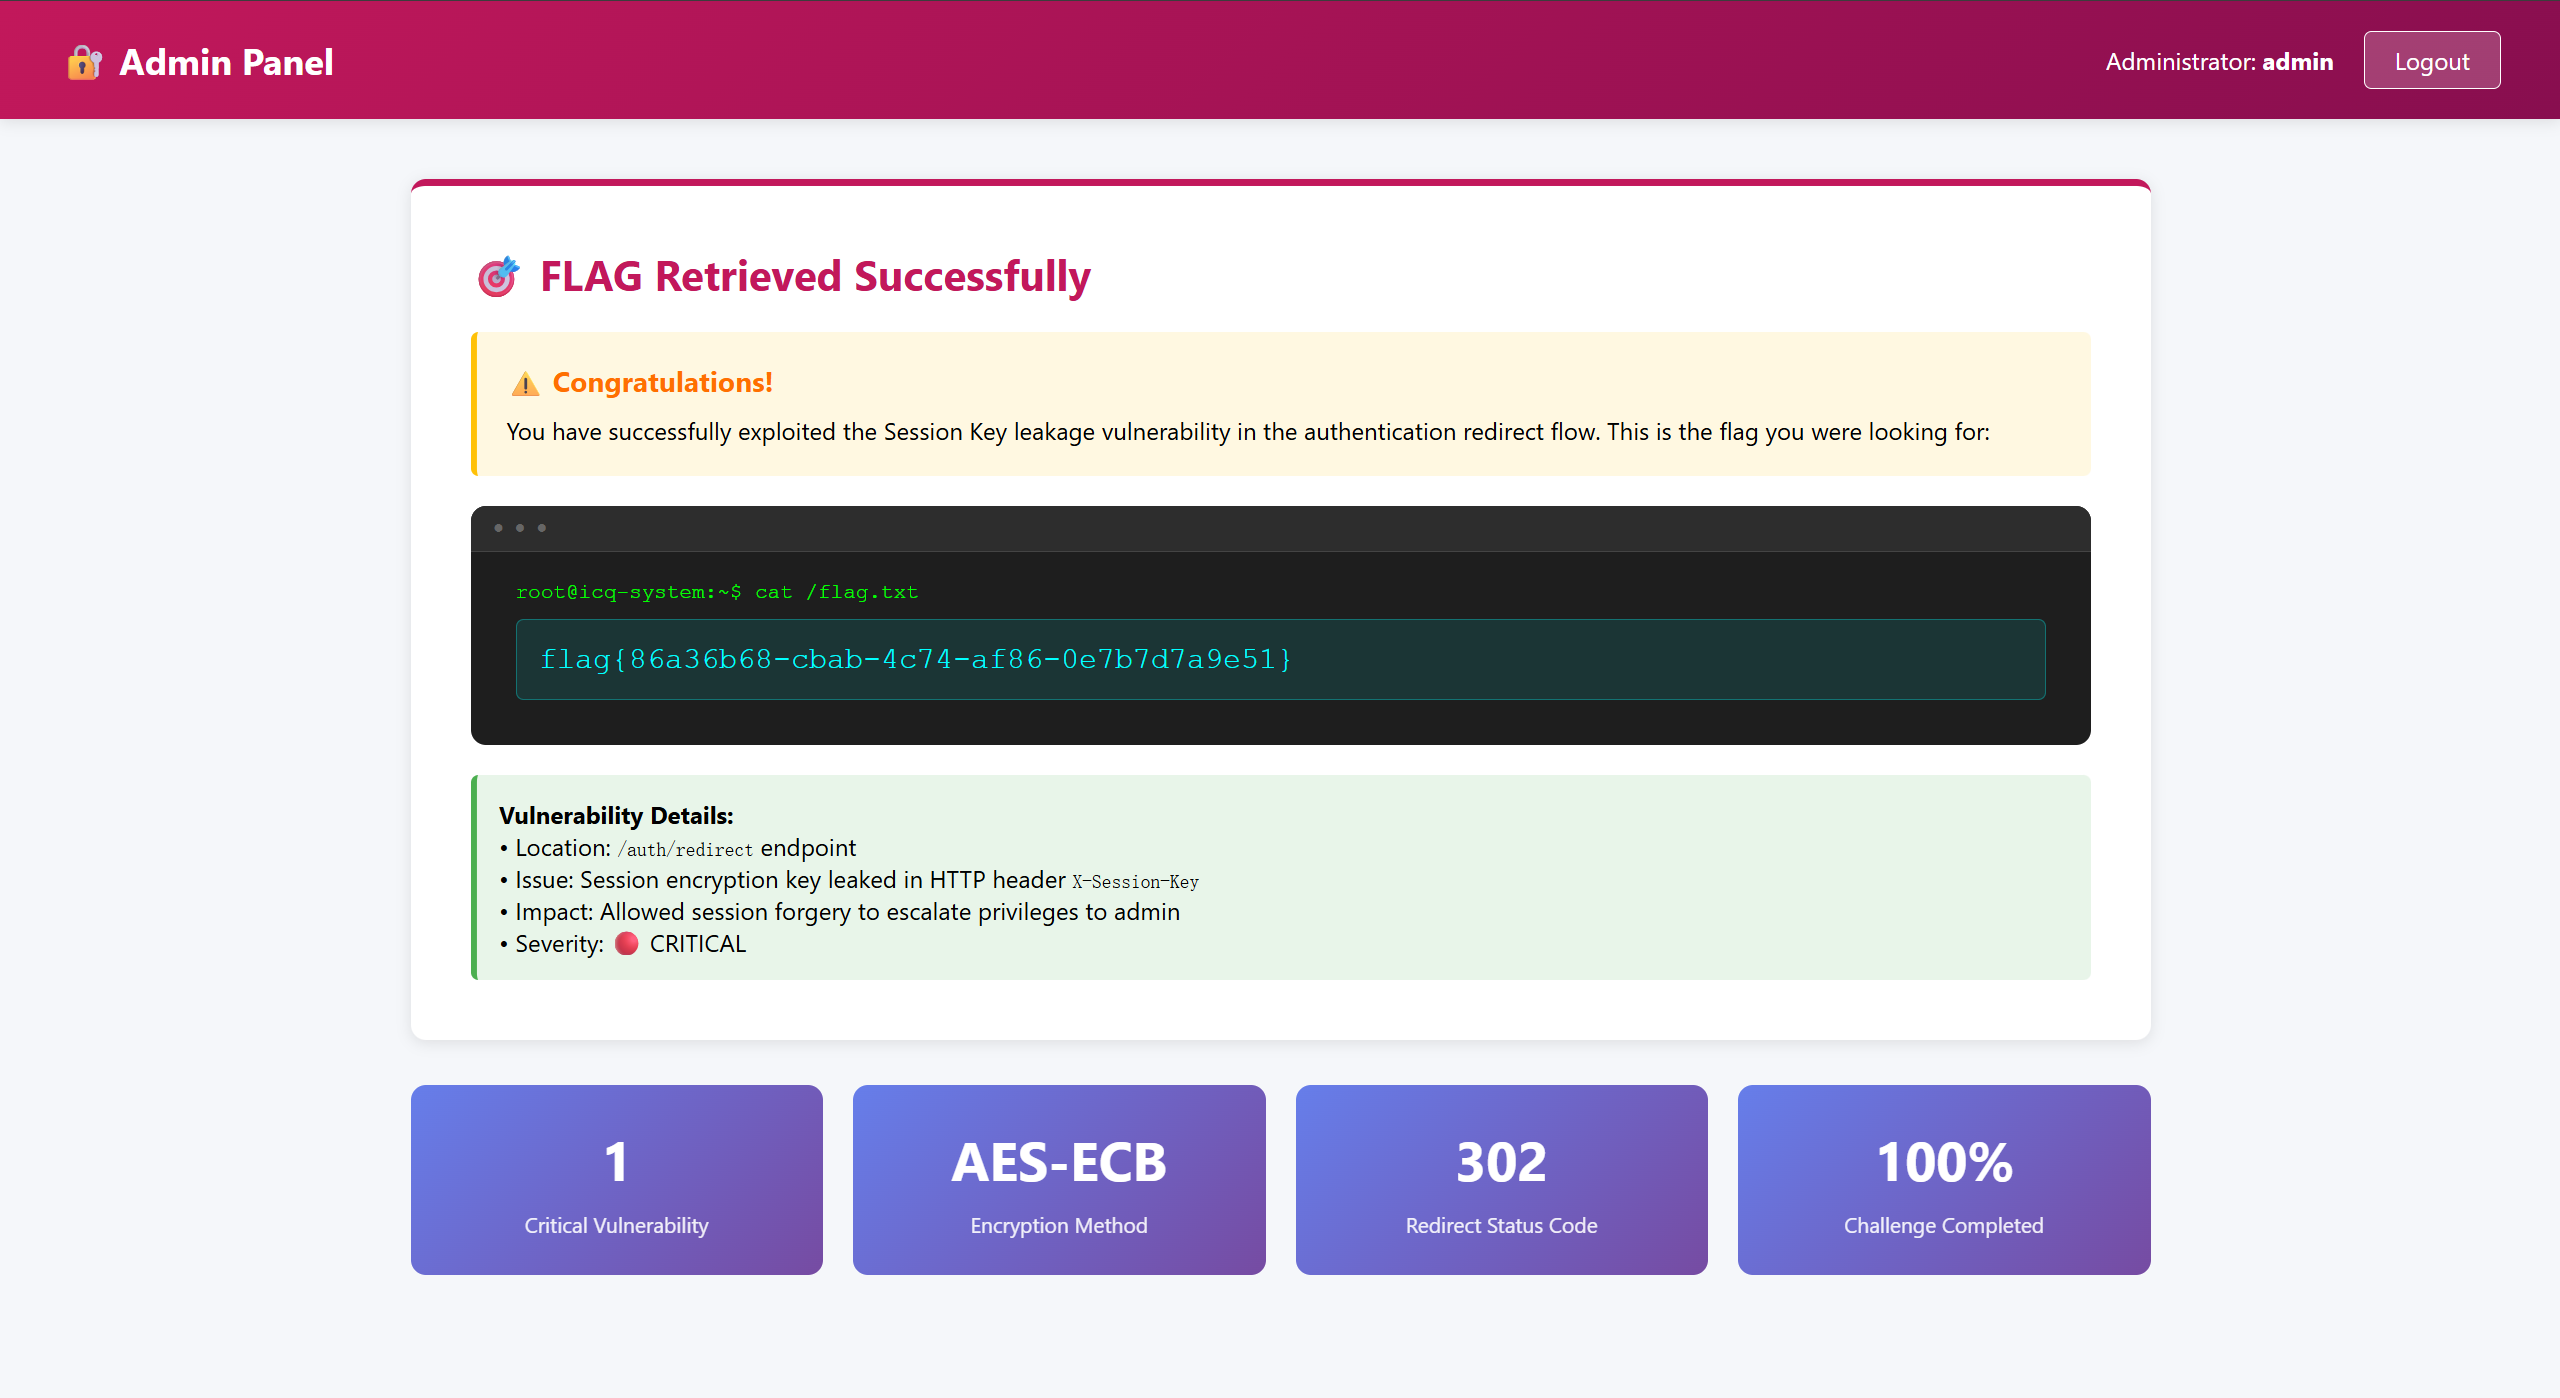Click the padlock icon beside Admin Panel
2560x1398 pixels.
84,62
